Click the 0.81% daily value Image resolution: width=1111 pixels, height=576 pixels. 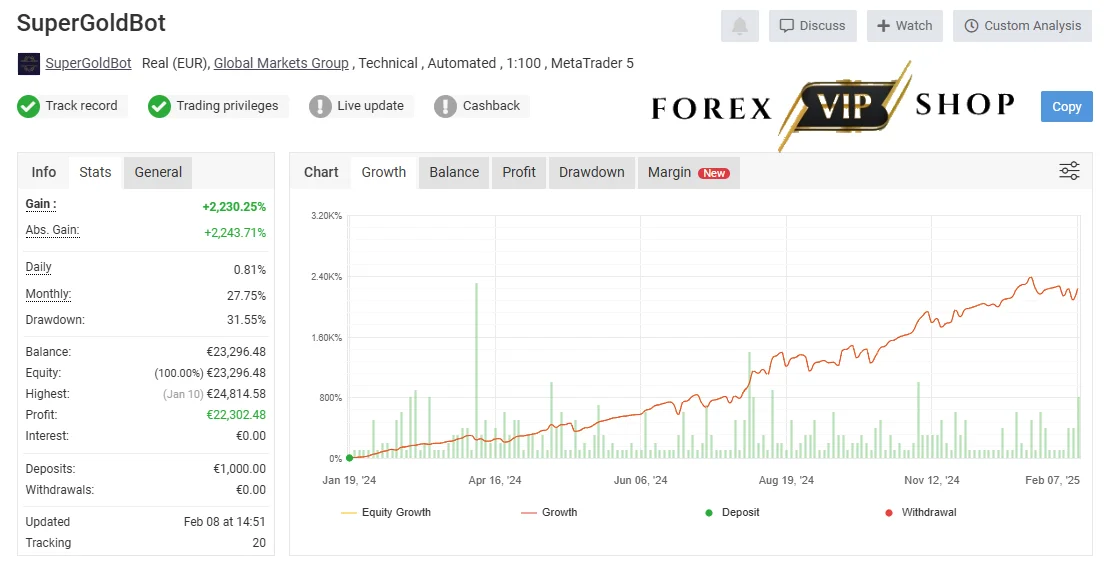[x=250, y=270]
